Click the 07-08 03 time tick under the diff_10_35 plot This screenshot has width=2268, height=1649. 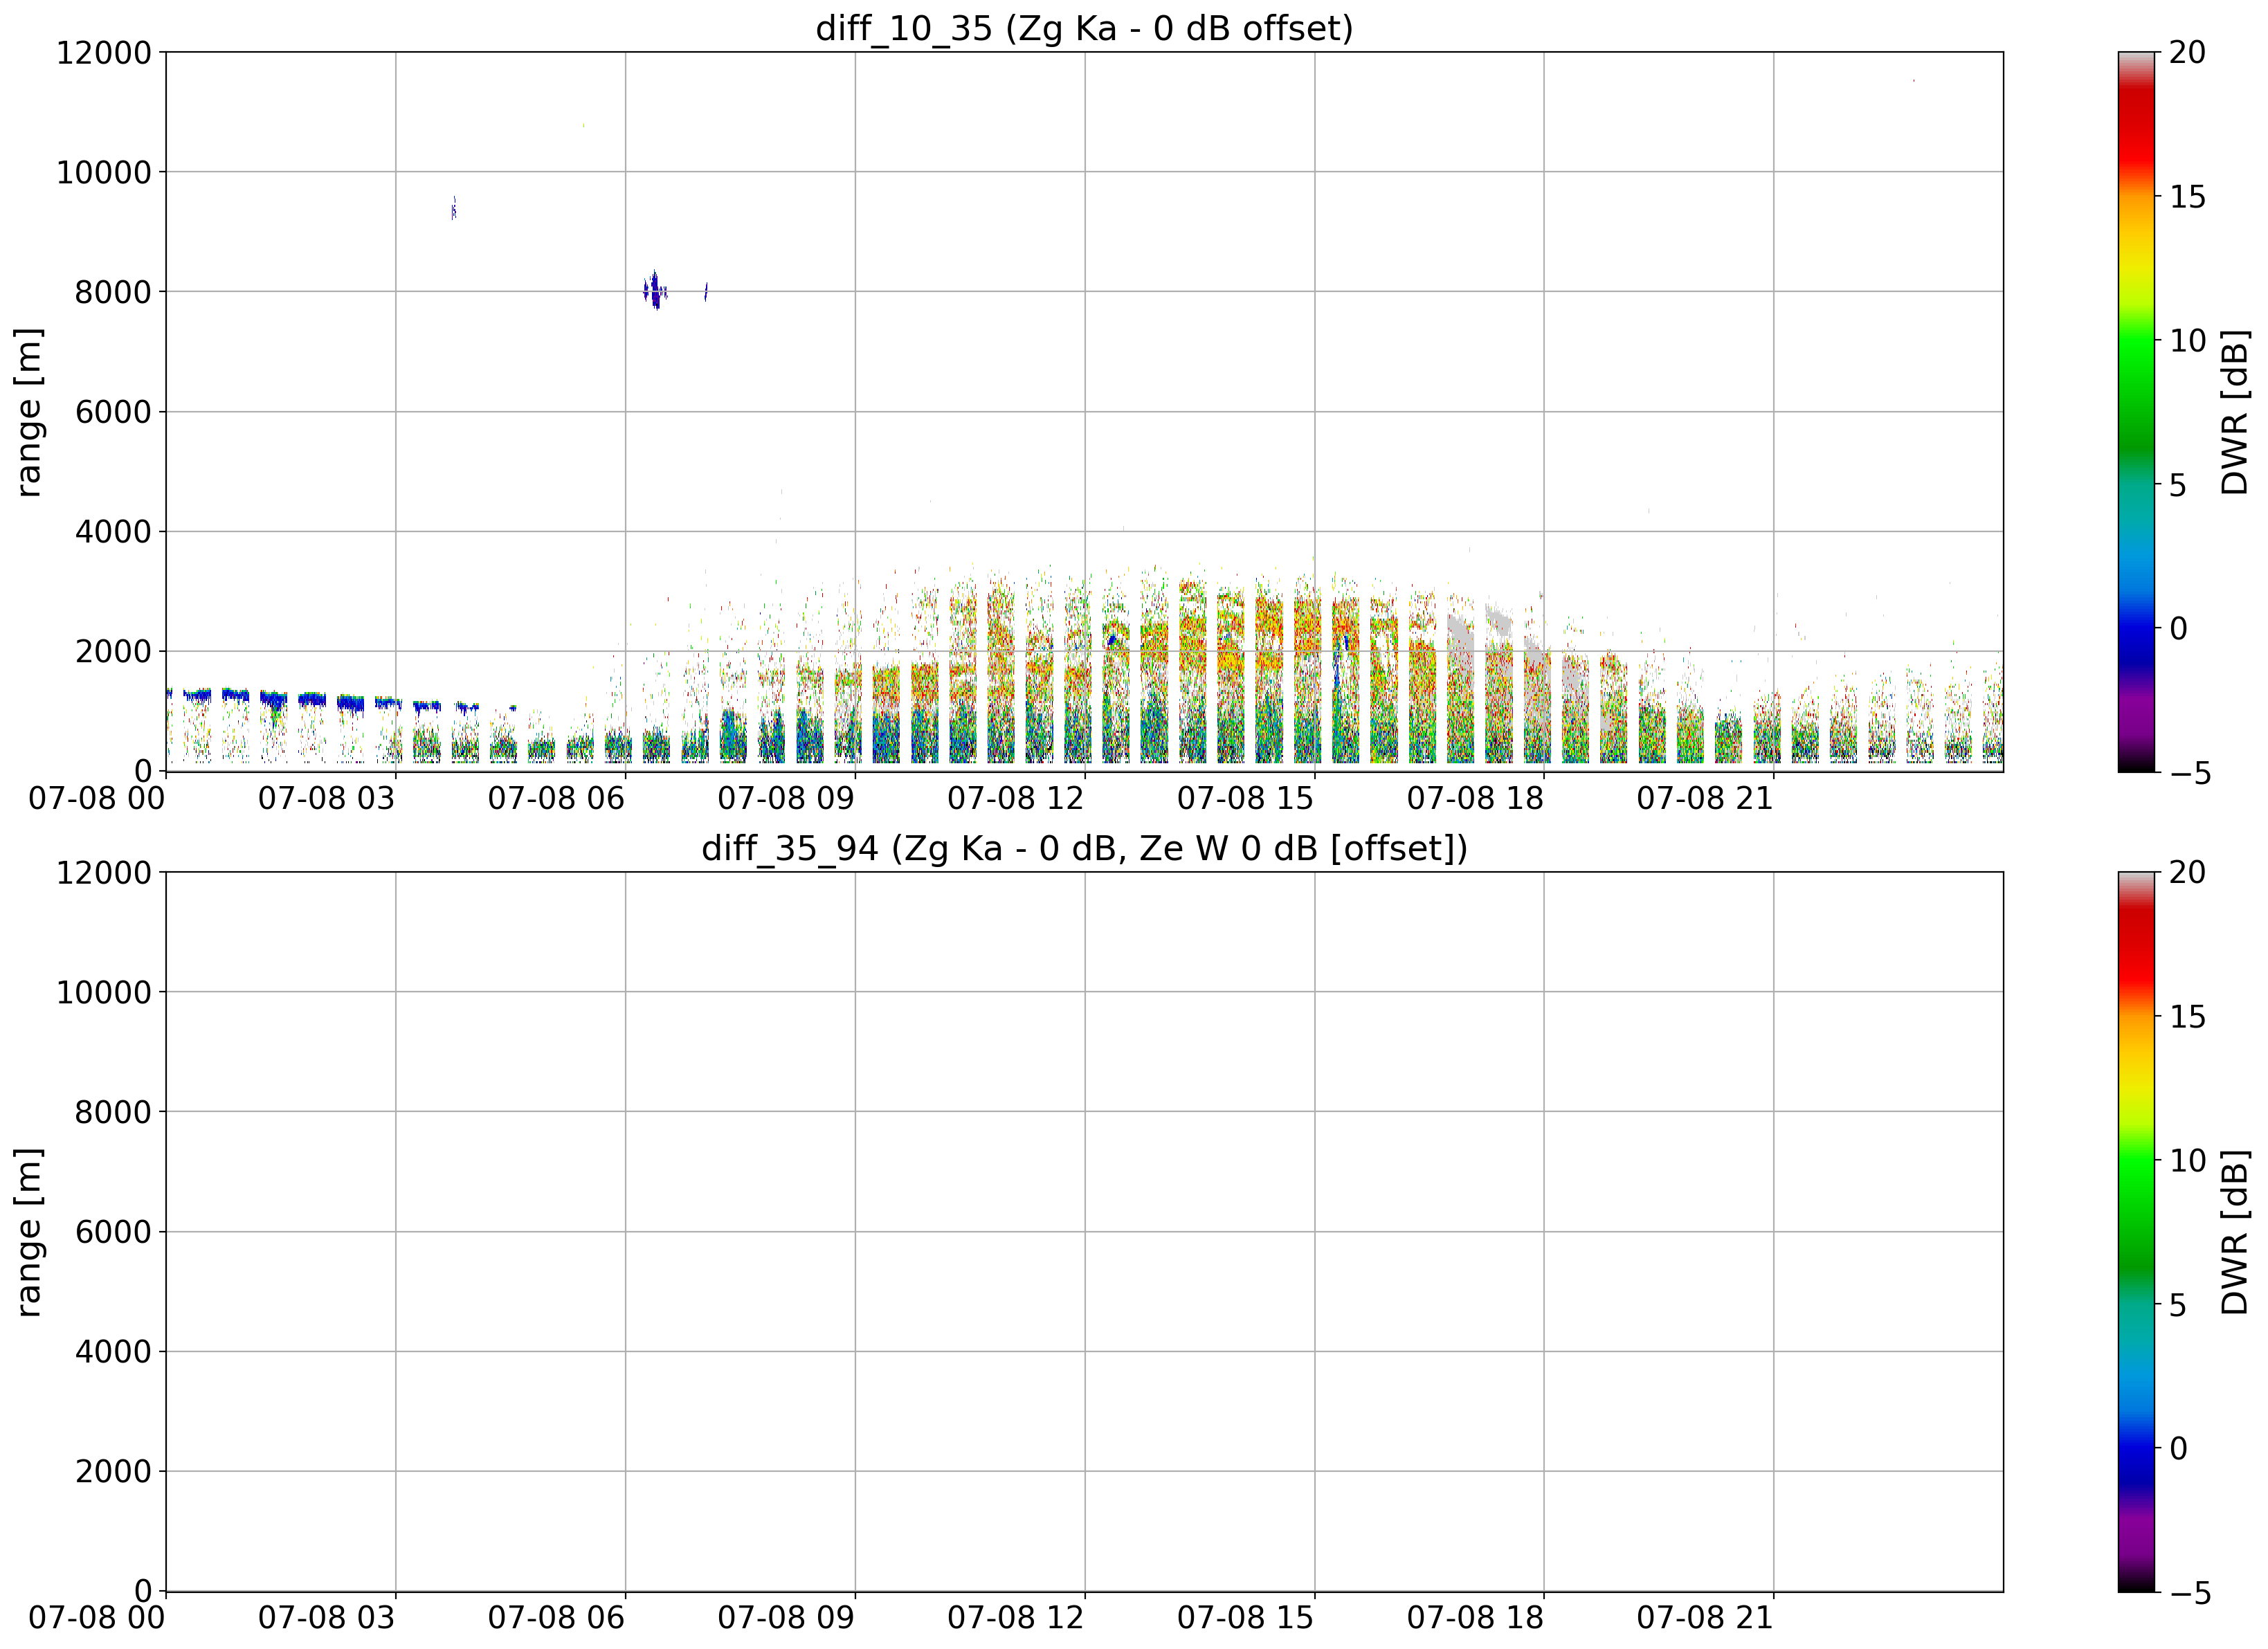[327, 799]
